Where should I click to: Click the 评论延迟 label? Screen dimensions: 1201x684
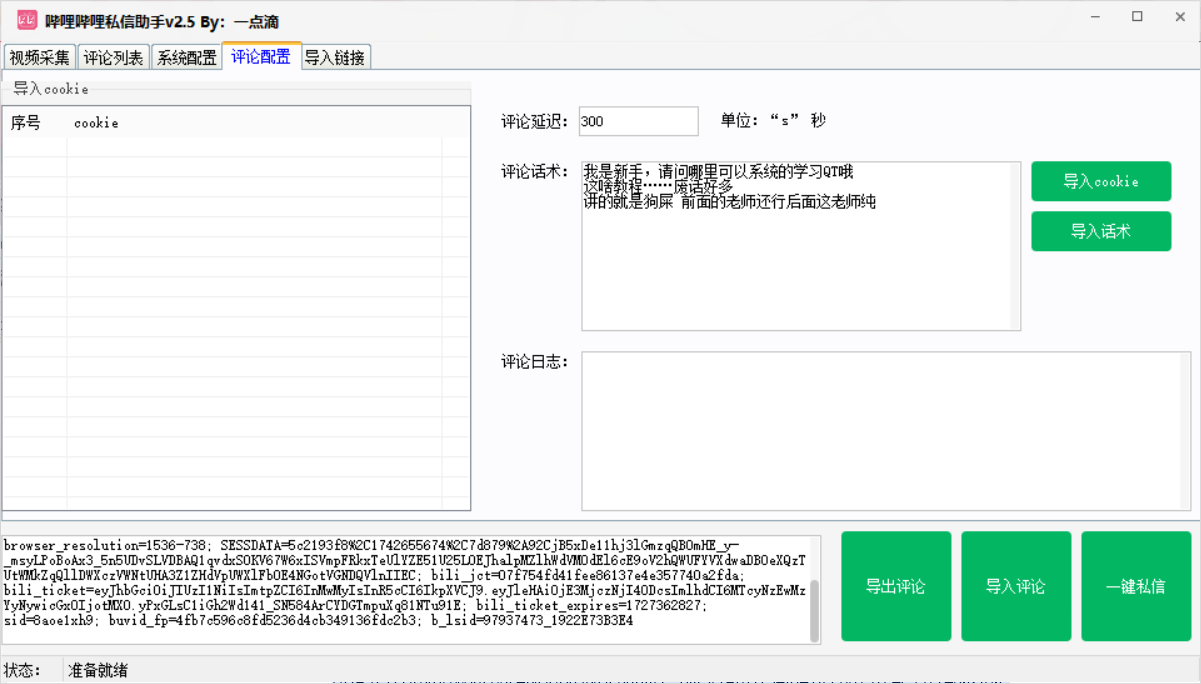click(x=535, y=121)
